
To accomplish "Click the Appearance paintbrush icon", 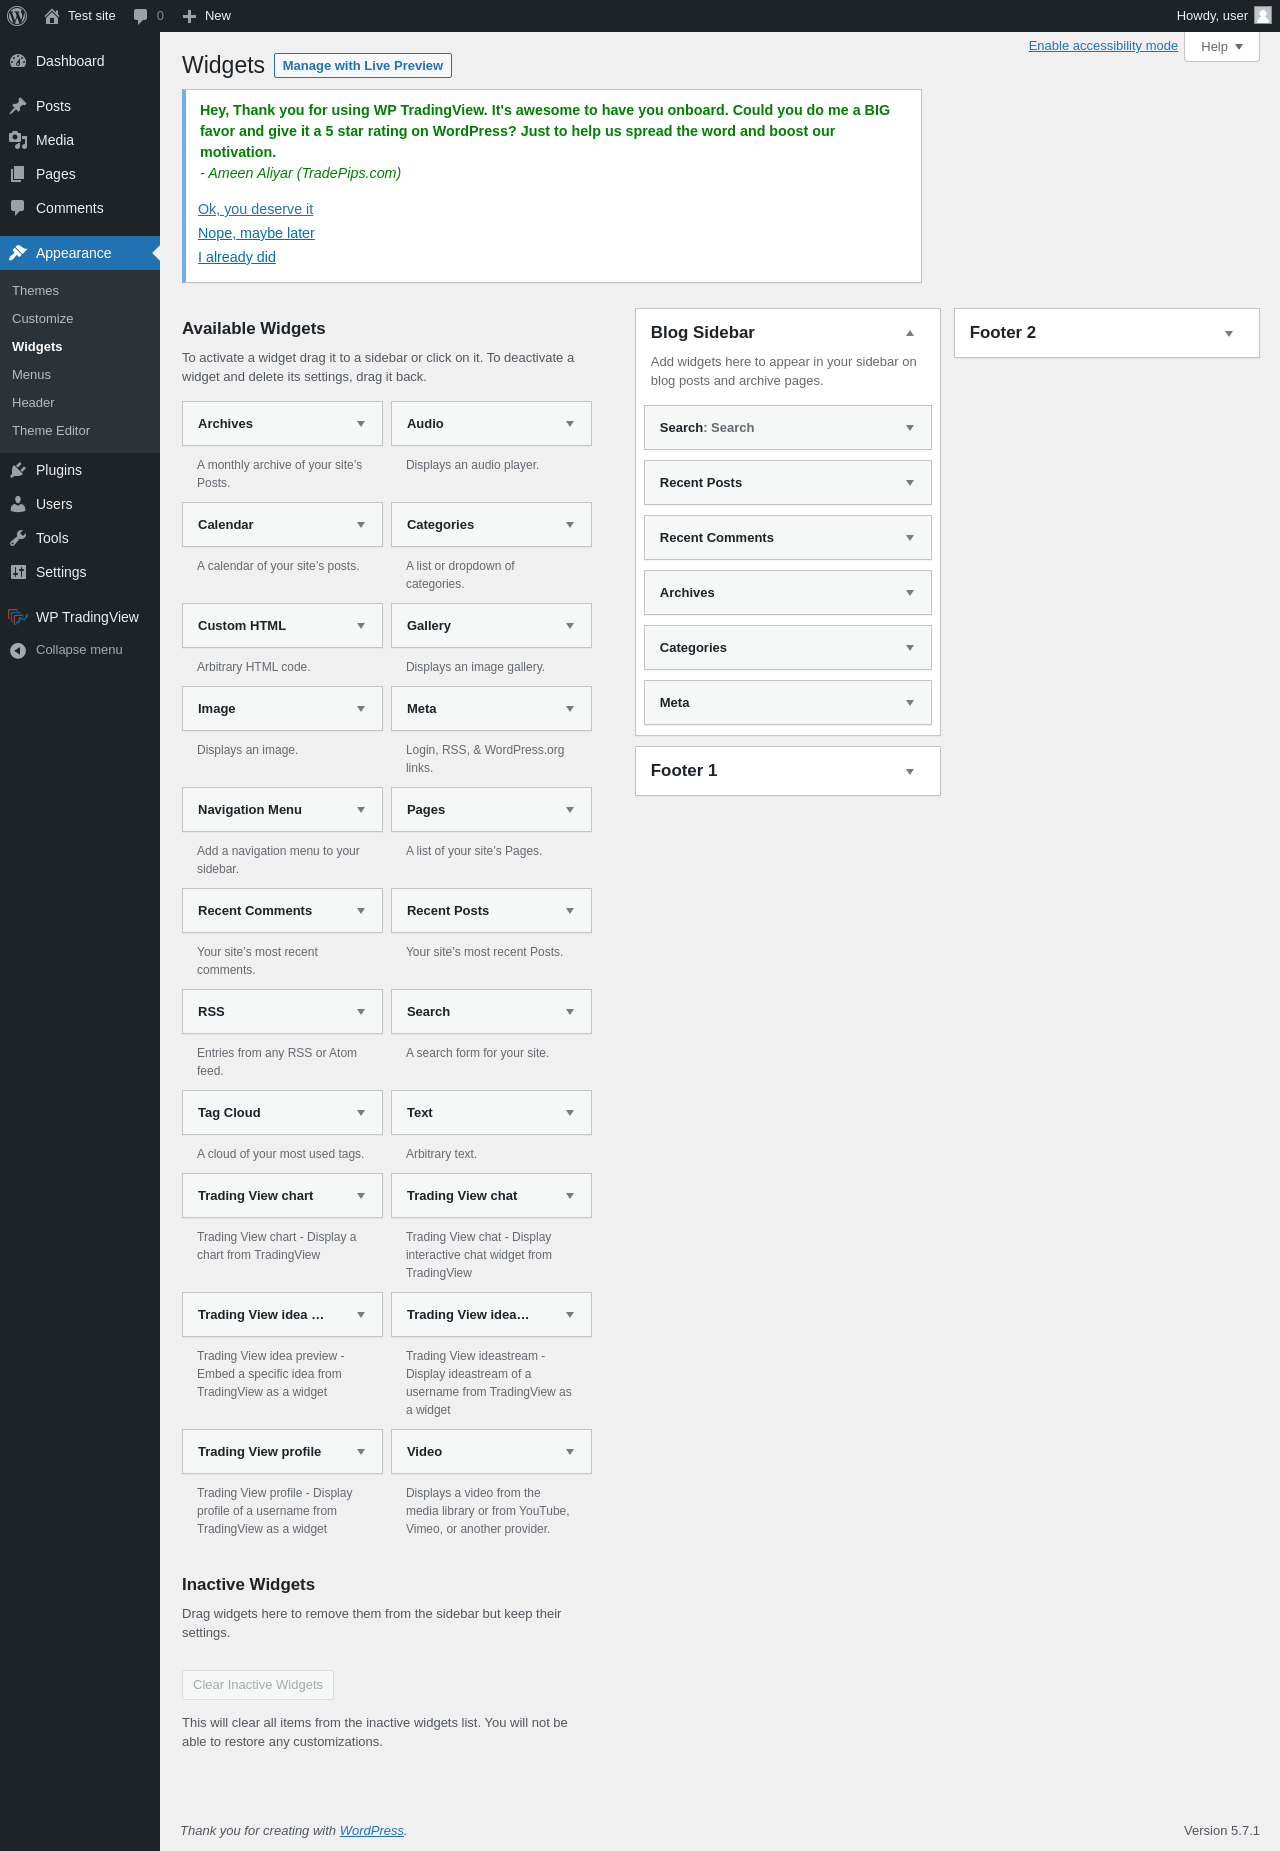I will pyautogui.click(x=18, y=253).
